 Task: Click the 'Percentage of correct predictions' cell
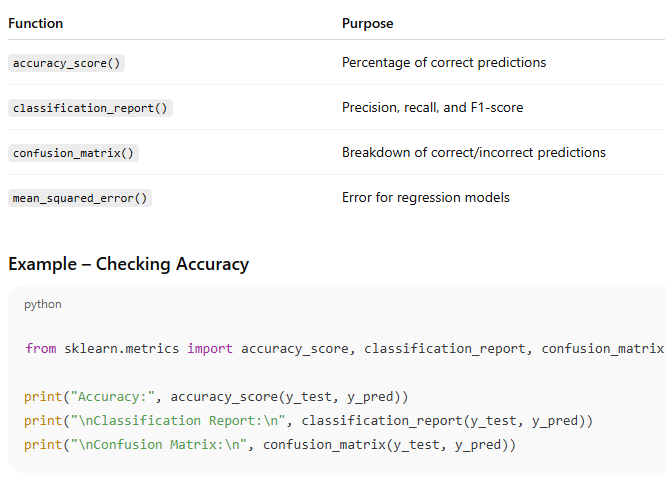pyautogui.click(x=444, y=63)
